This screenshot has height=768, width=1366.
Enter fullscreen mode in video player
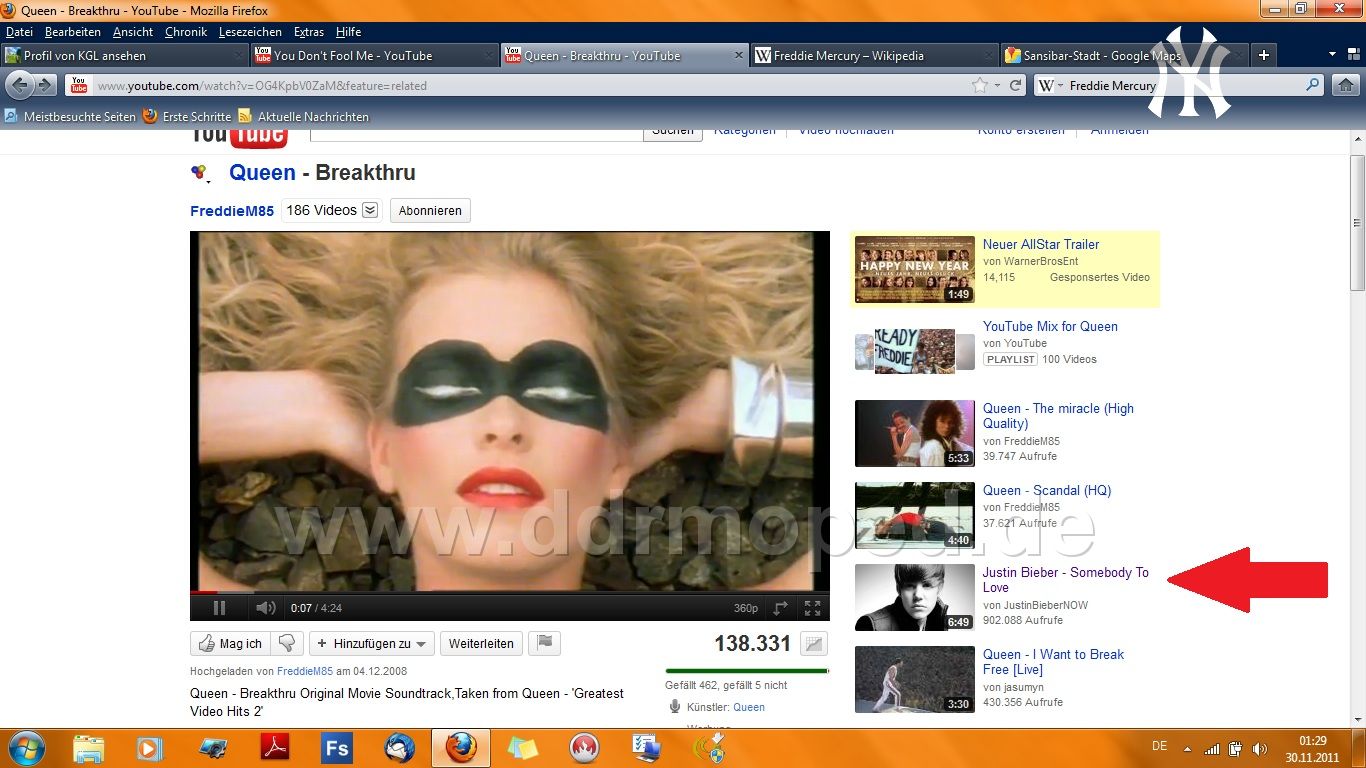812,608
